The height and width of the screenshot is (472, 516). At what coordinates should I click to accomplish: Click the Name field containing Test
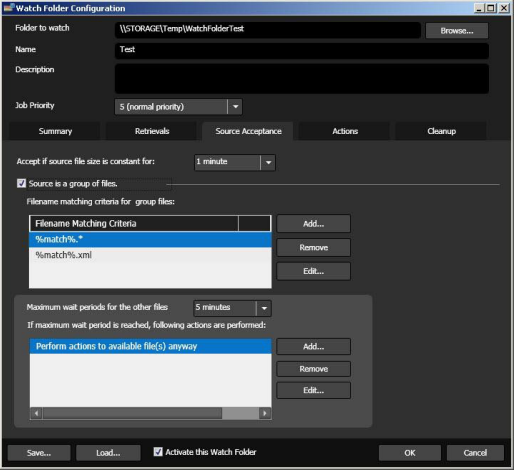click(302, 50)
